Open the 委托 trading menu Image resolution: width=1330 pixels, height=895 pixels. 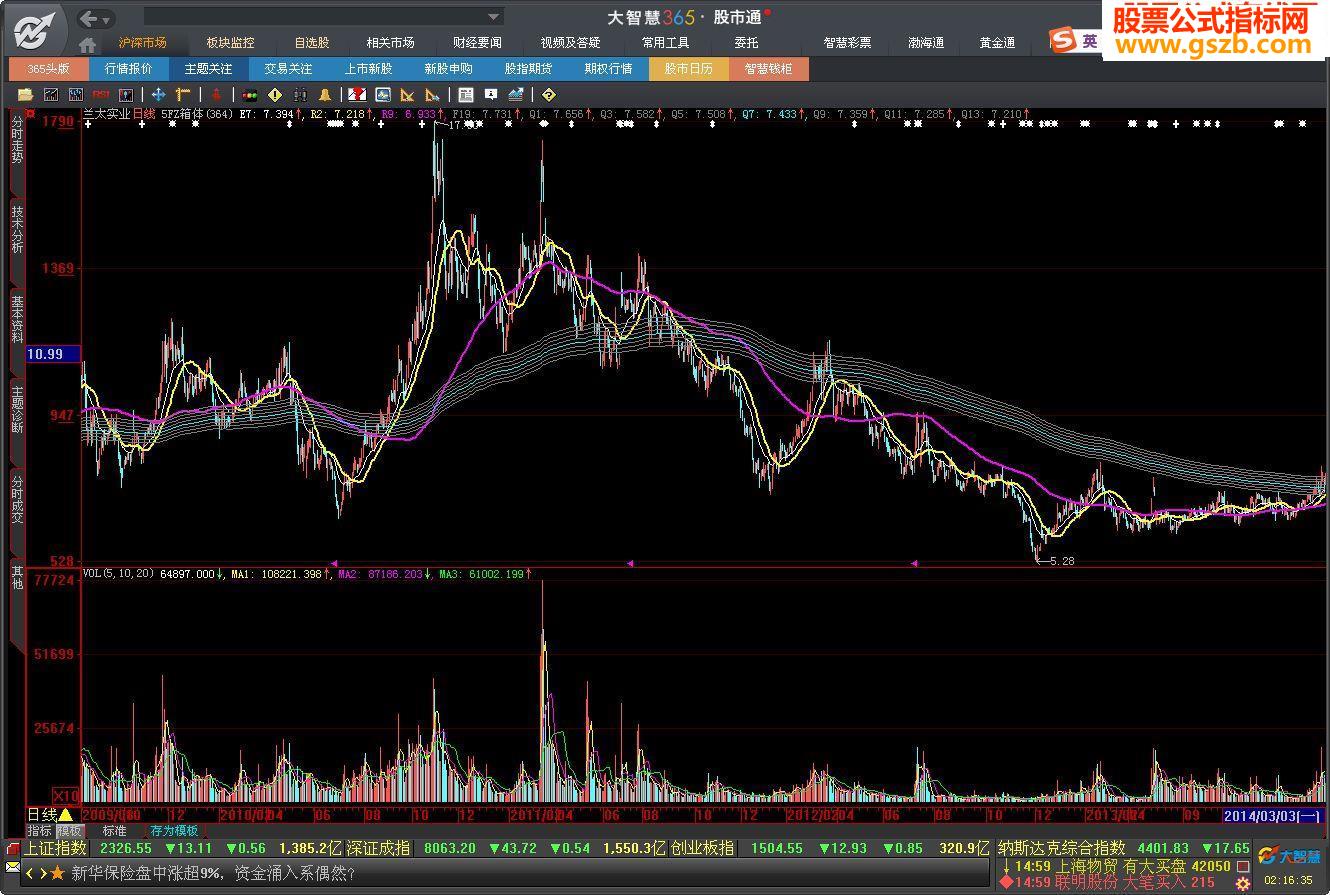coord(746,43)
